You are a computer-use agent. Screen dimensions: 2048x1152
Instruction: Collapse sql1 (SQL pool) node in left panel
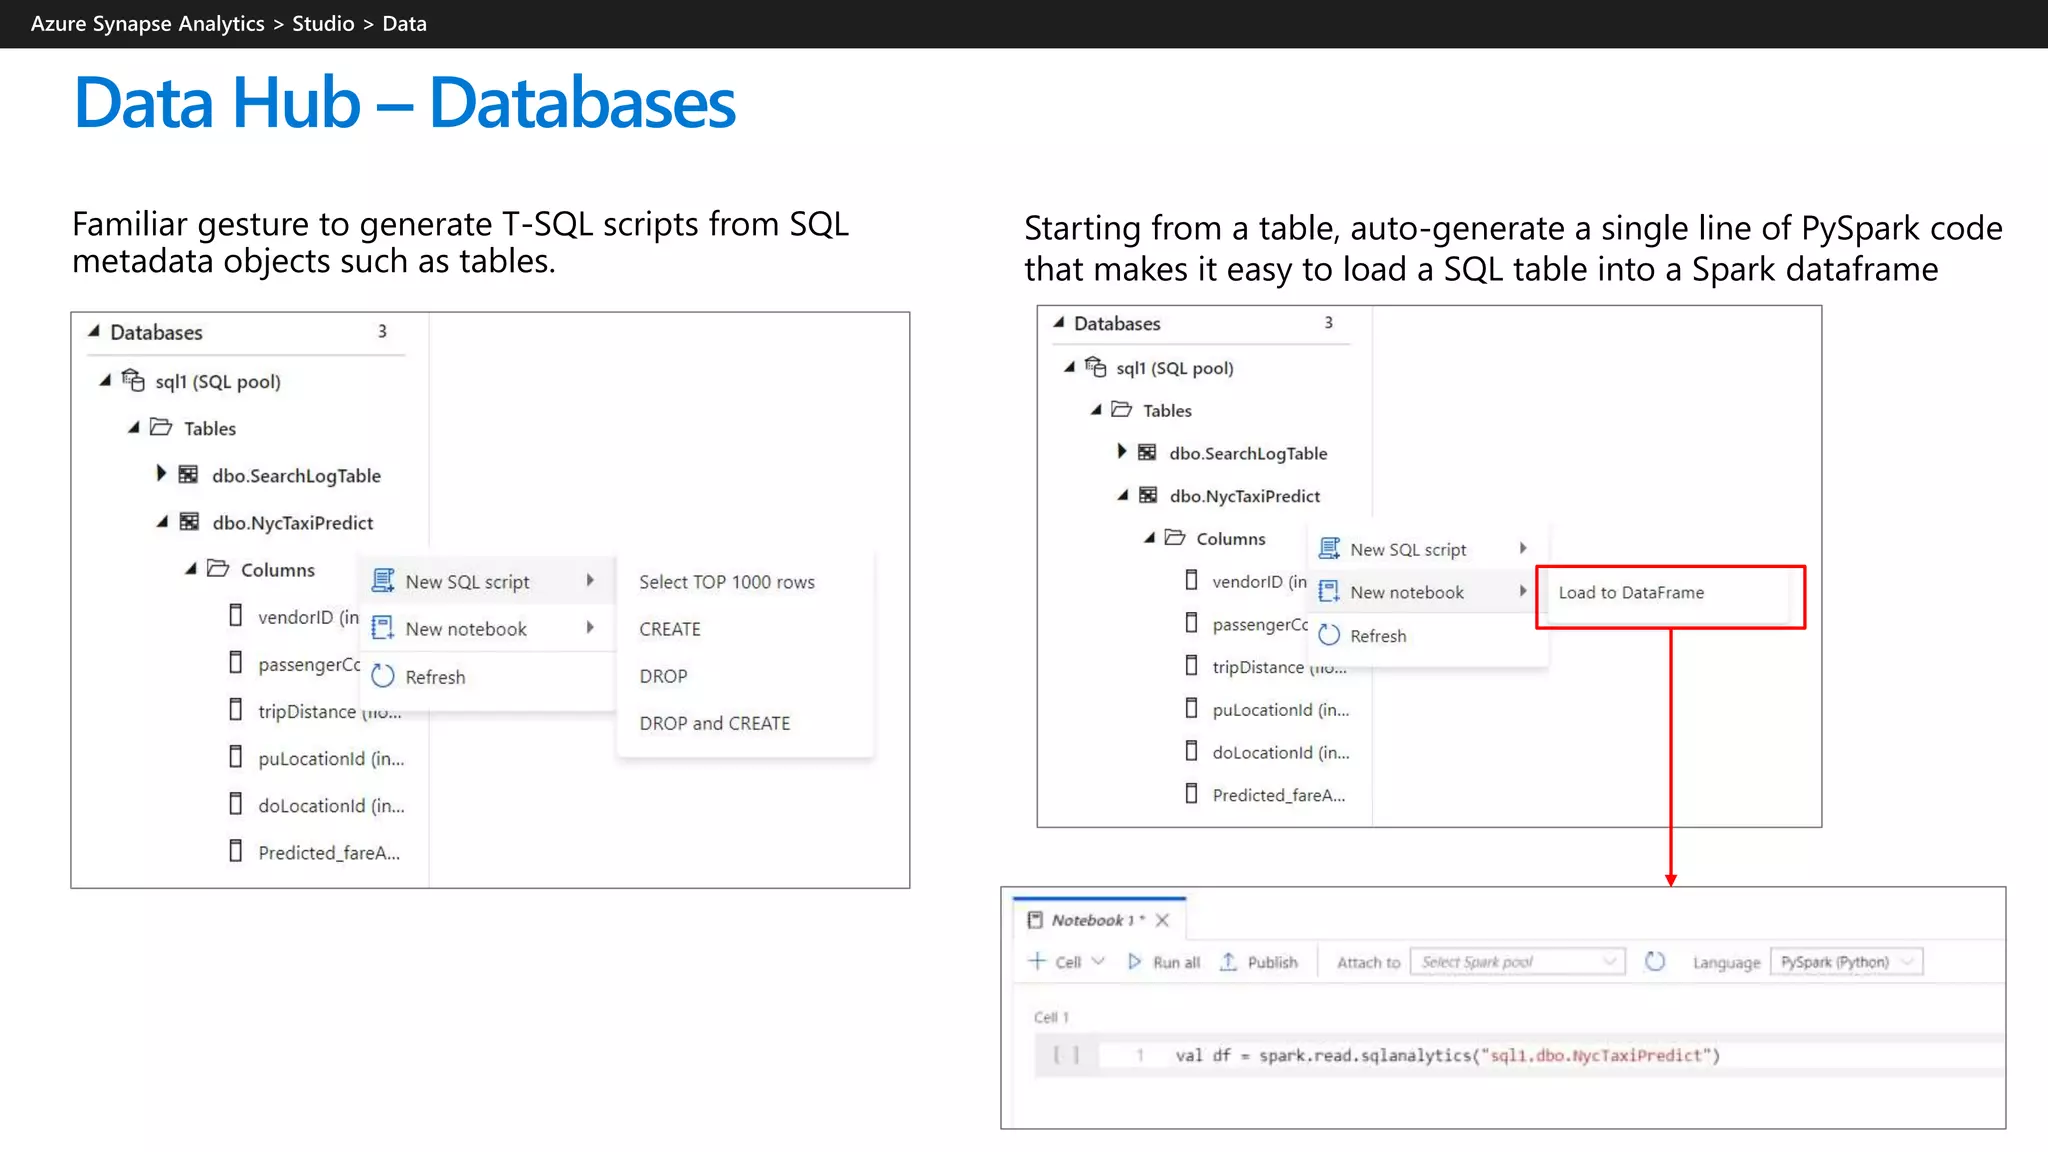(x=105, y=380)
